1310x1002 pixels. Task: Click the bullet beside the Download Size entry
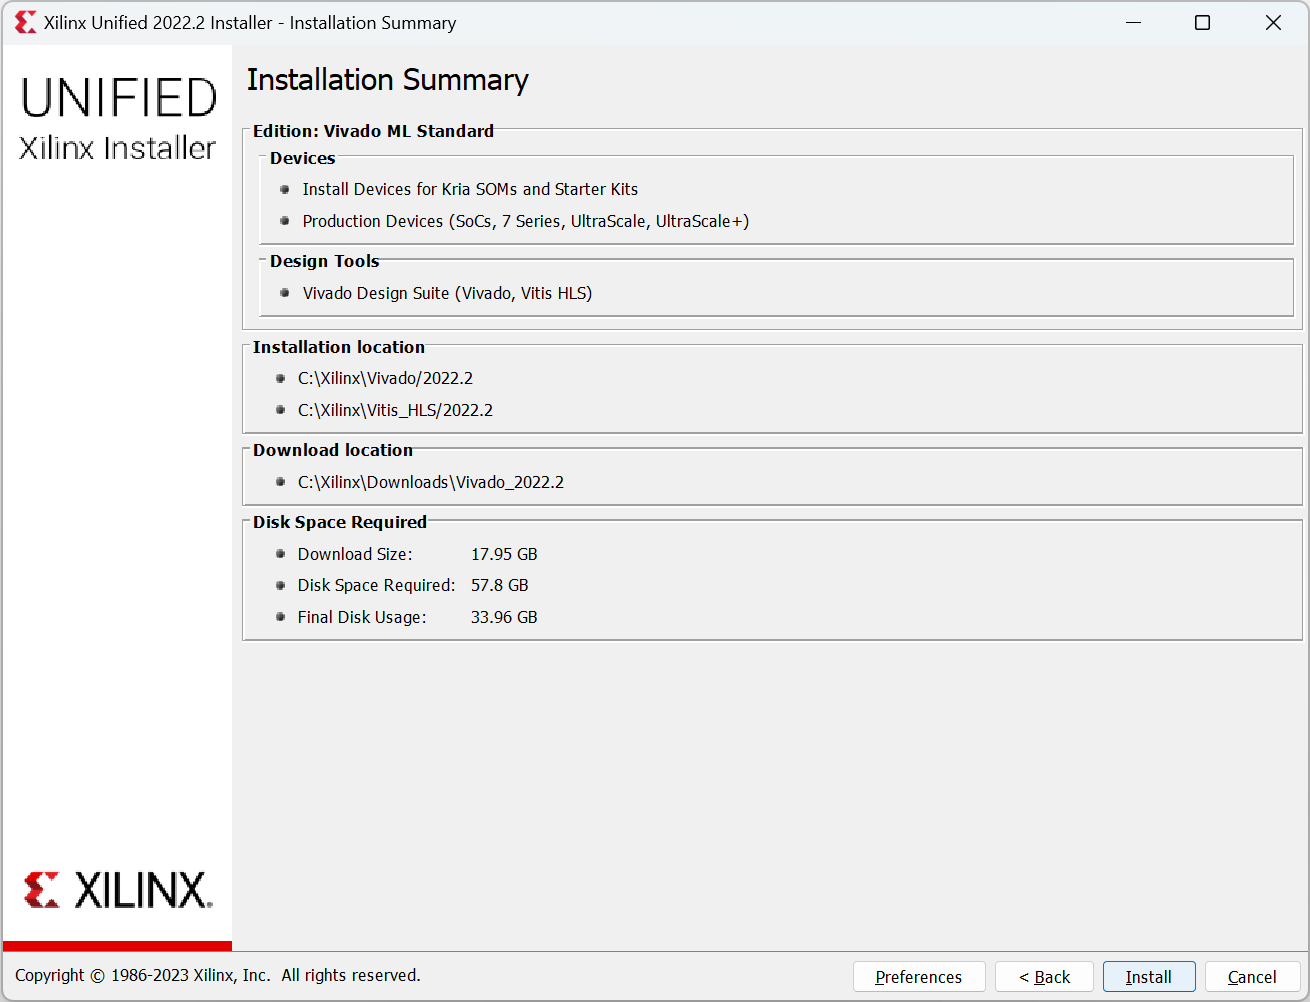tap(280, 554)
